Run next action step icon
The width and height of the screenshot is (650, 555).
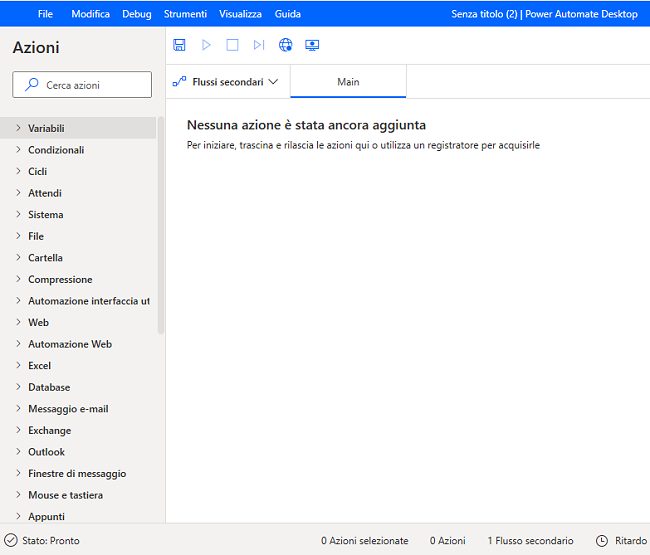click(x=259, y=45)
